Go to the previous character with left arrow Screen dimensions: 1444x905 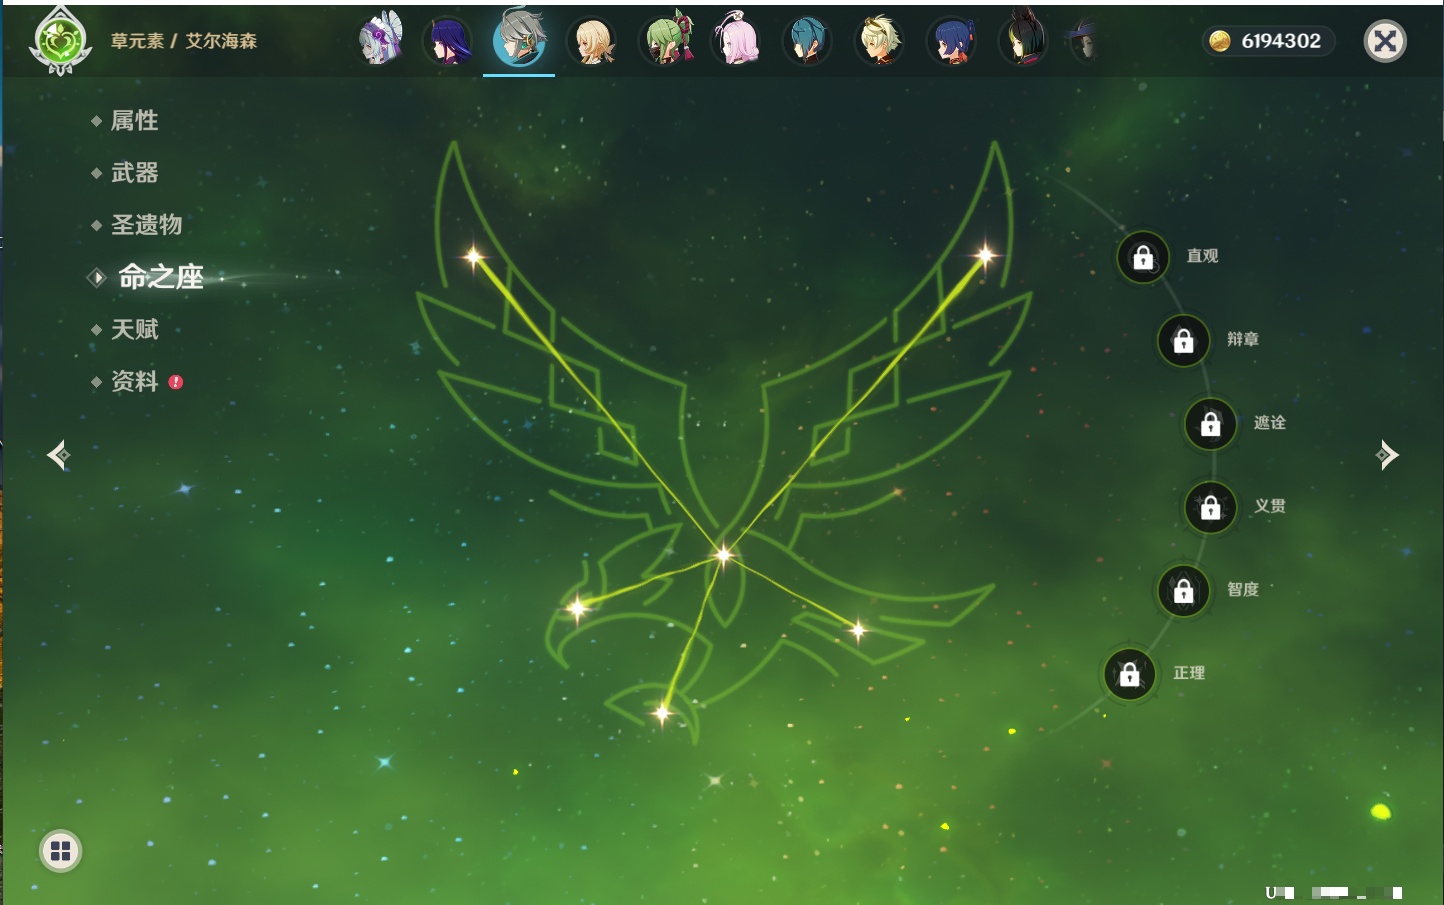click(x=58, y=456)
